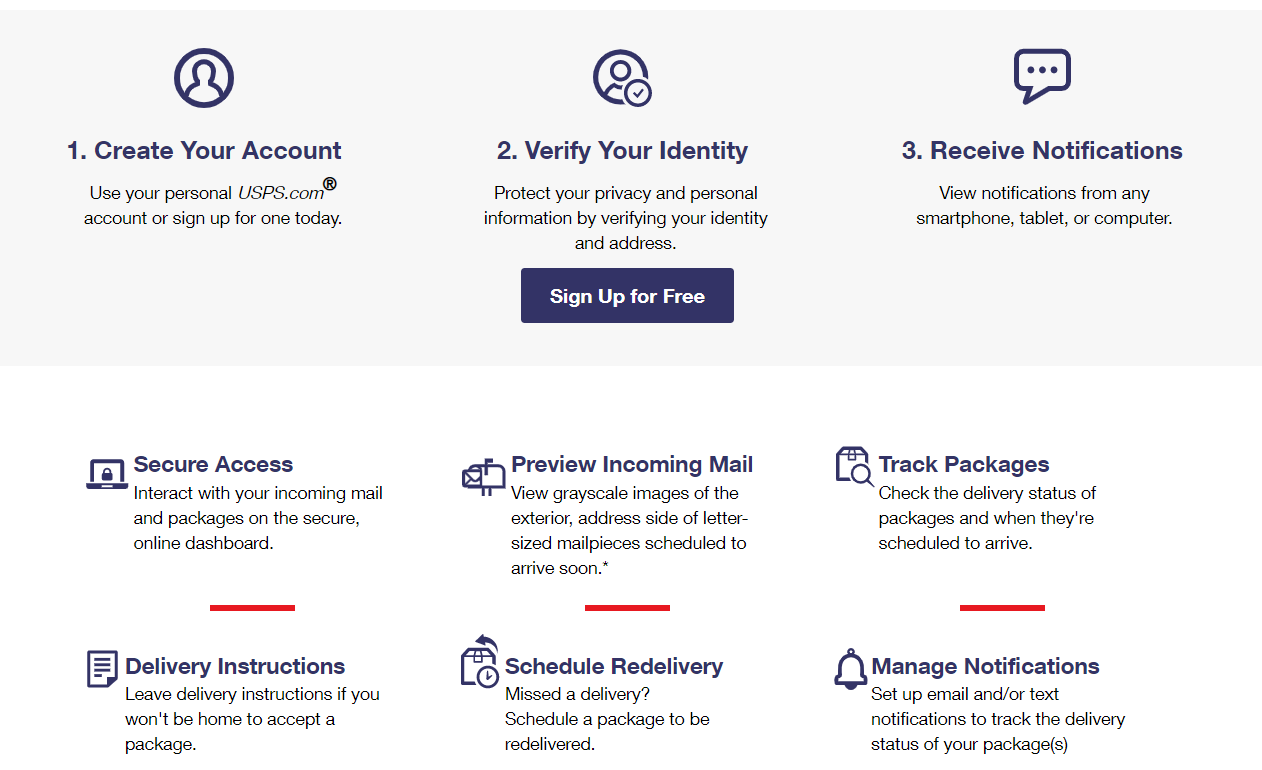Click the Create Your Account person icon
The height and width of the screenshot is (770, 1262).
[204, 77]
